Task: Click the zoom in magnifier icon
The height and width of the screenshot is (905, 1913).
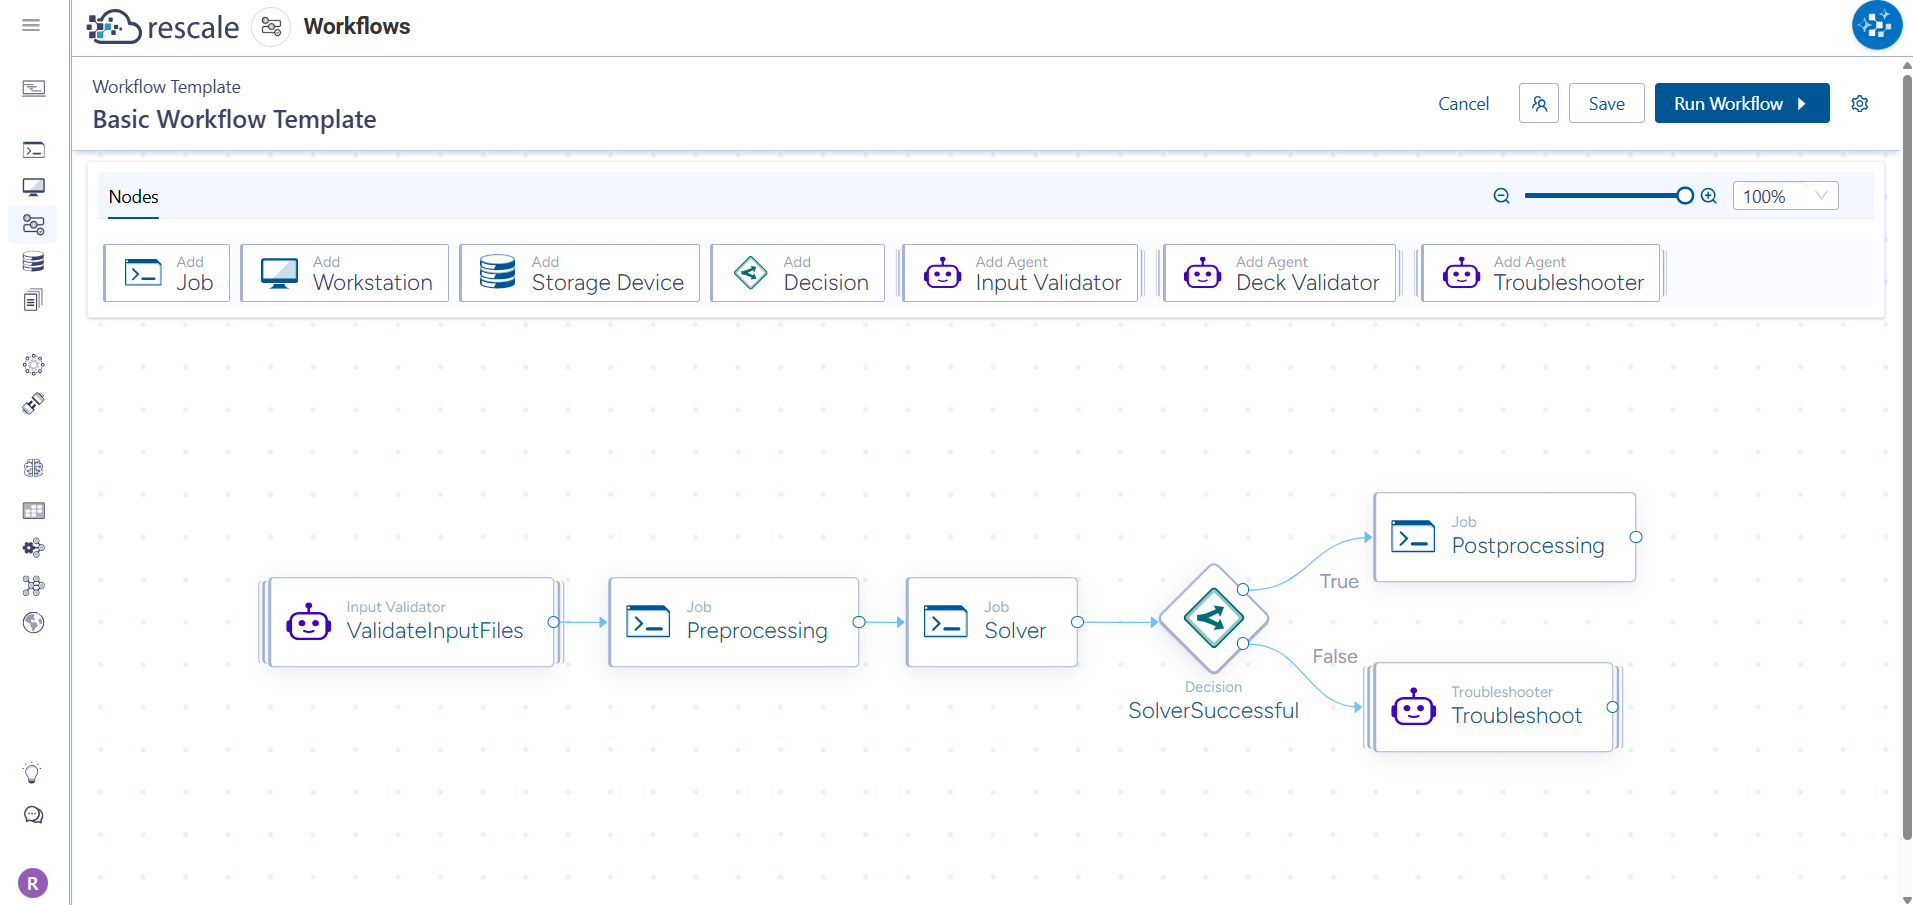Action: coord(1709,196)
